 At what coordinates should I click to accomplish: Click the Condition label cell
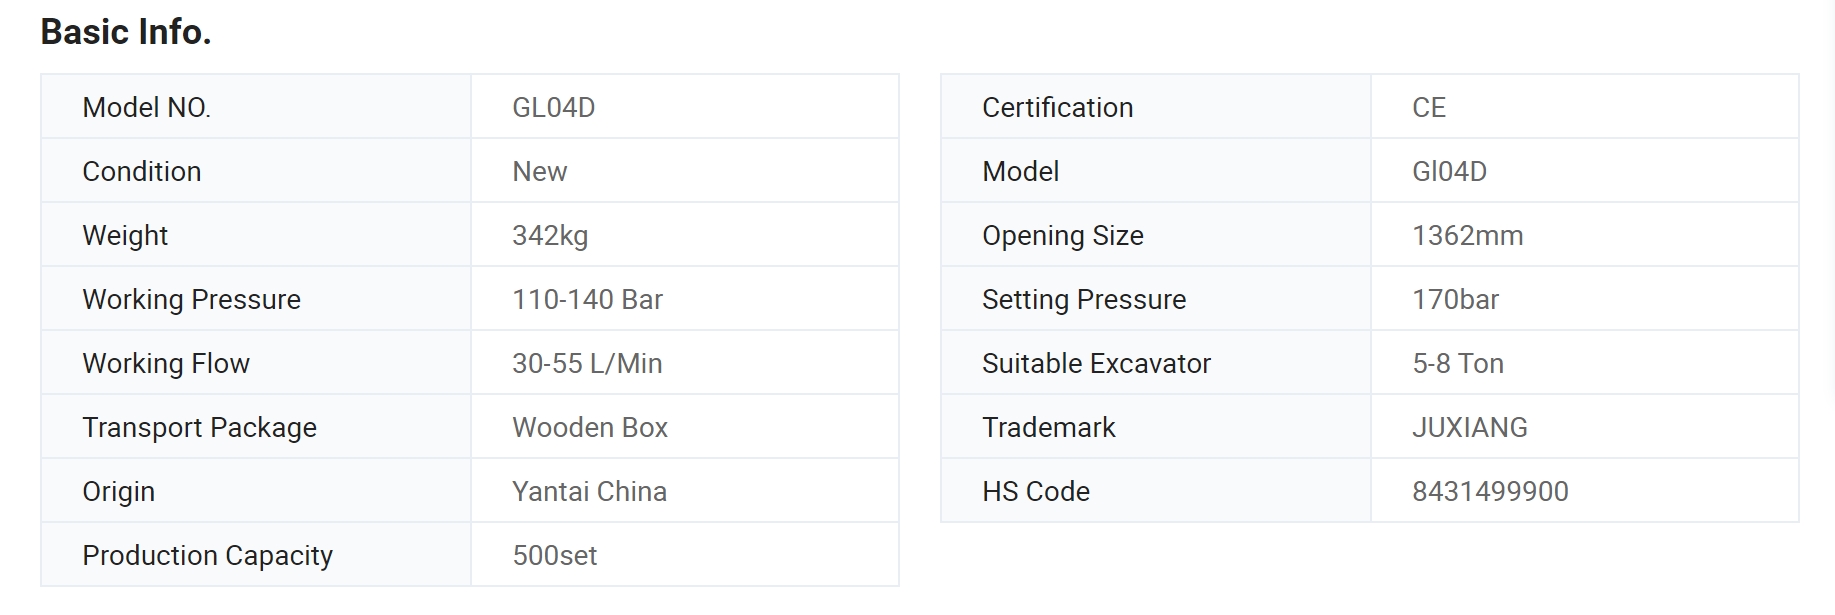pos(142,171)
